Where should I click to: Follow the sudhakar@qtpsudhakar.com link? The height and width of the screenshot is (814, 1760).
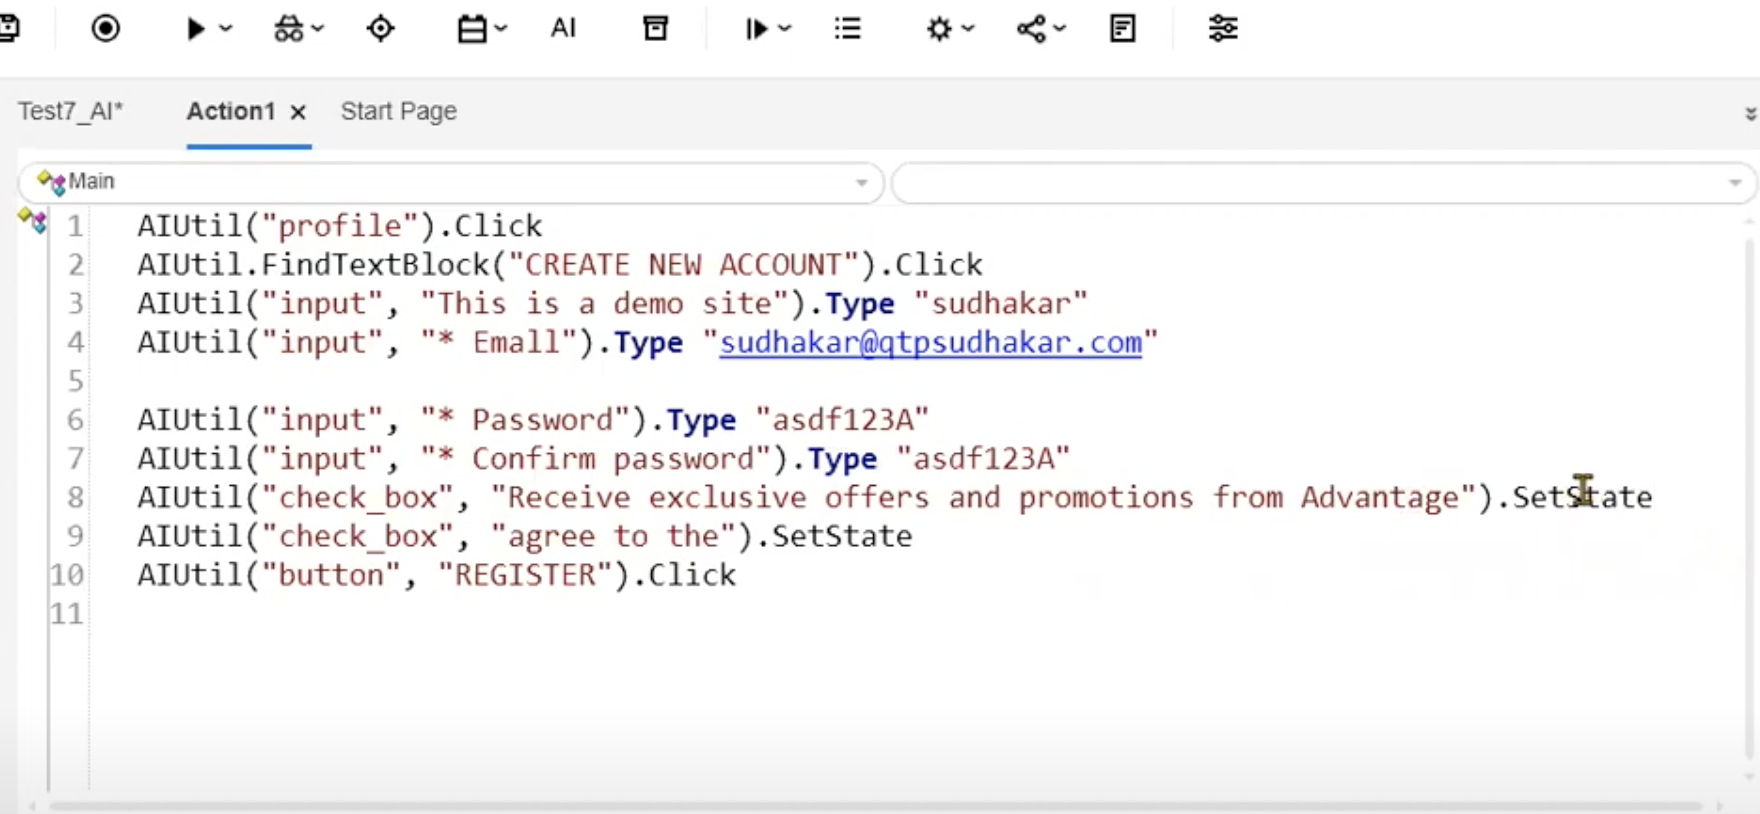click(931, 342)
